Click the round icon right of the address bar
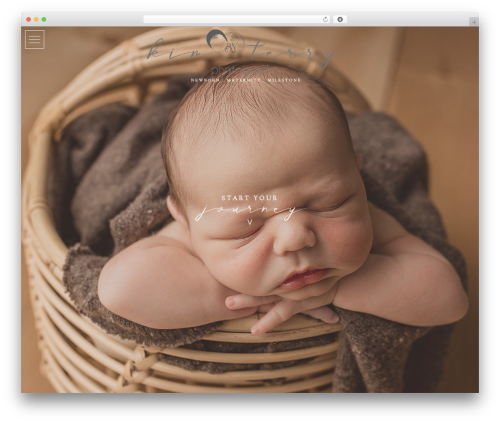 pyautogui.click(x=340, y=19)
